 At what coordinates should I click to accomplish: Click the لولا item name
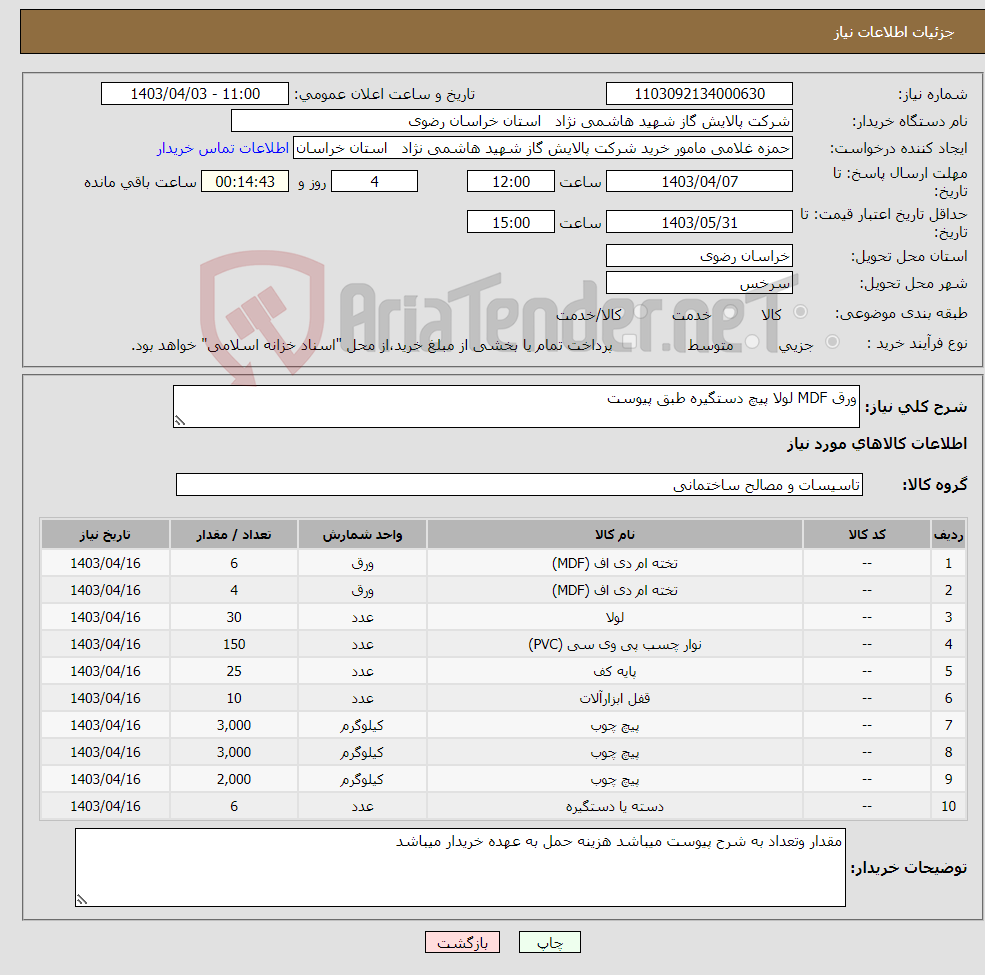(614, 617)
